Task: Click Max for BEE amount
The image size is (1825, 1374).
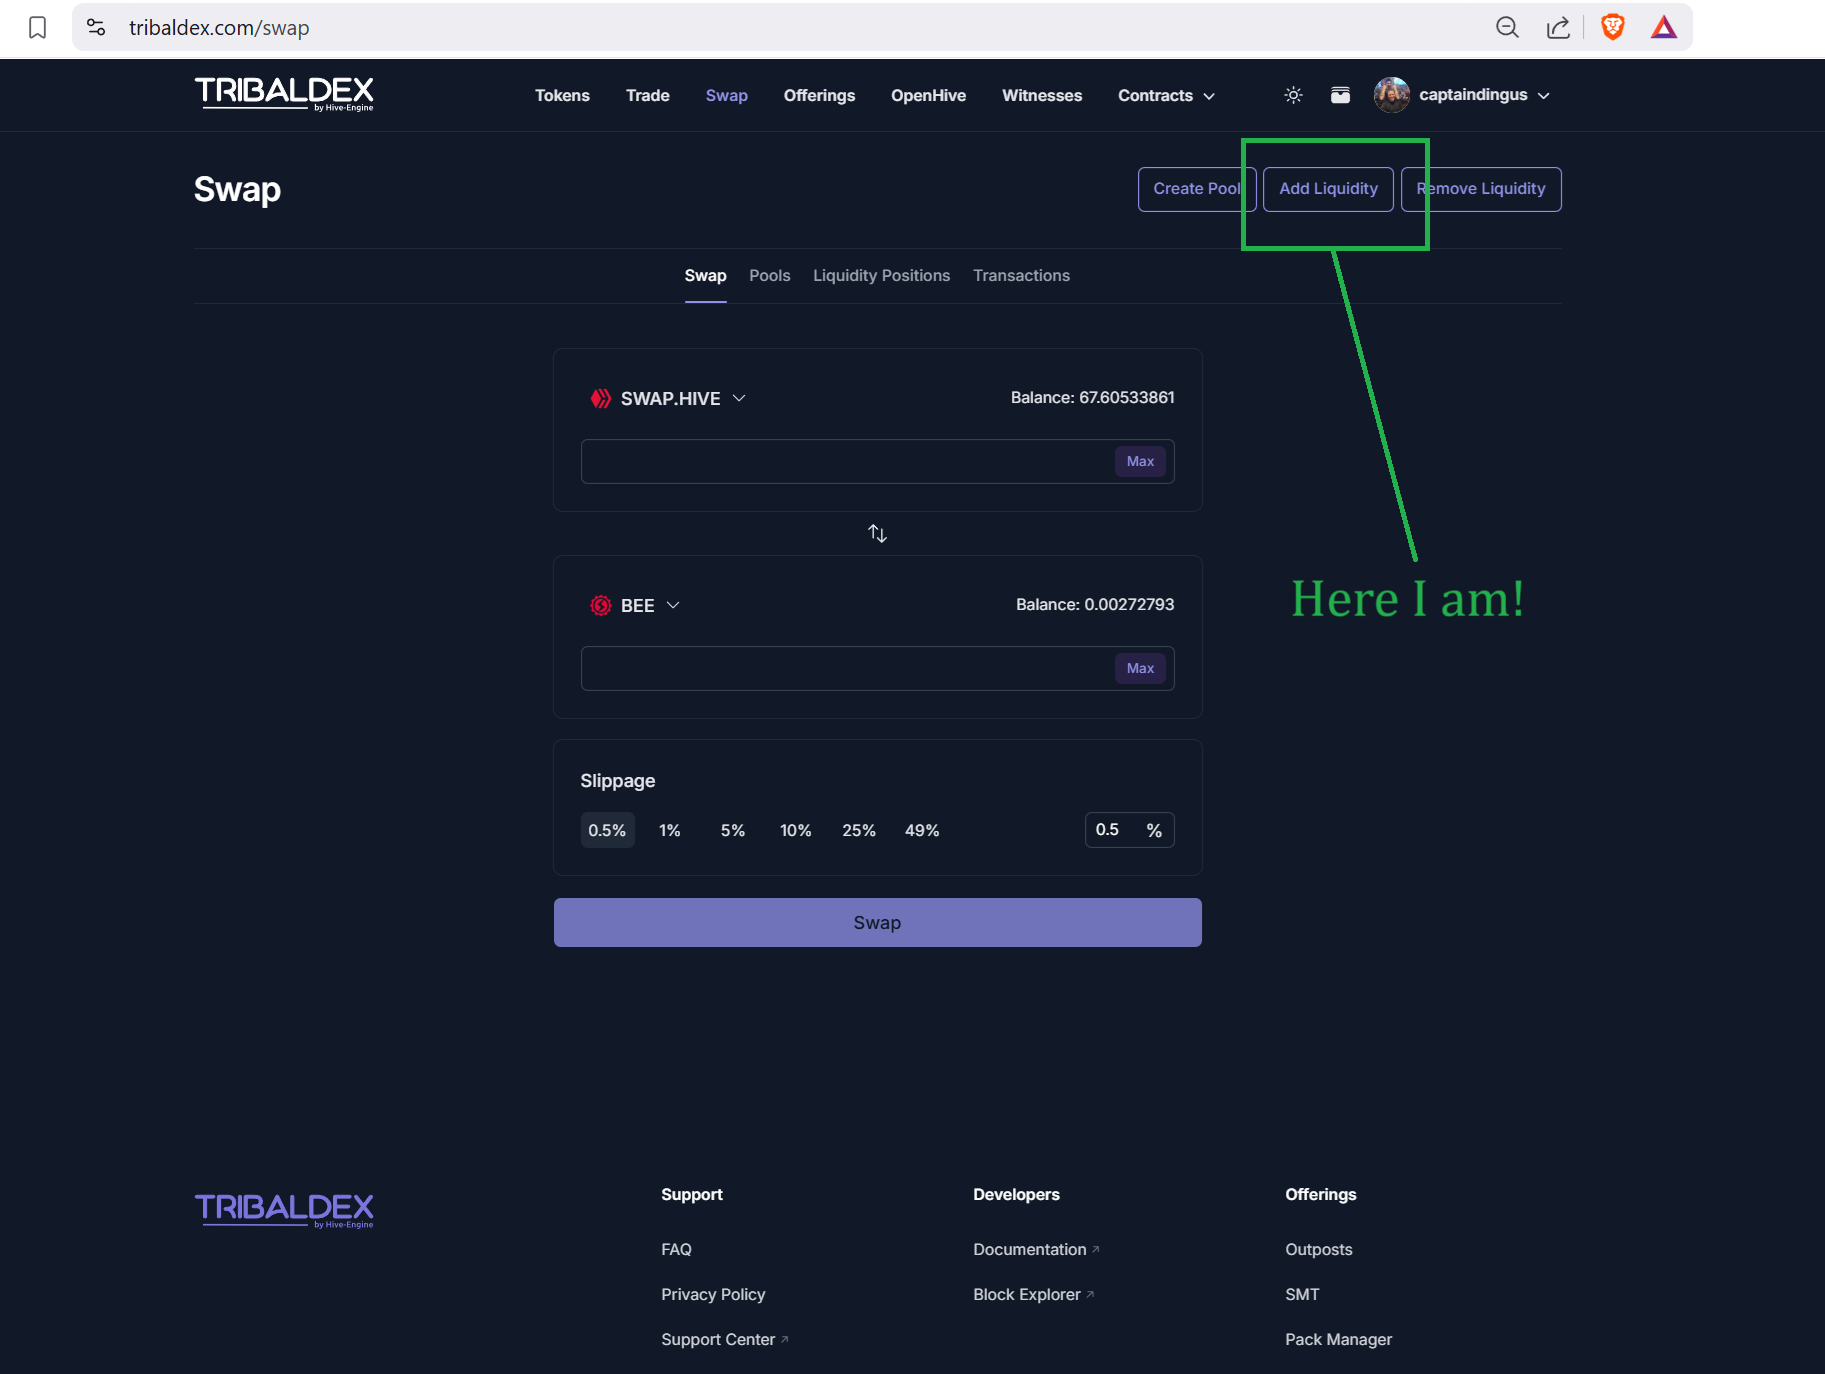Action: pyautogui.click(x=1140, y=668)
